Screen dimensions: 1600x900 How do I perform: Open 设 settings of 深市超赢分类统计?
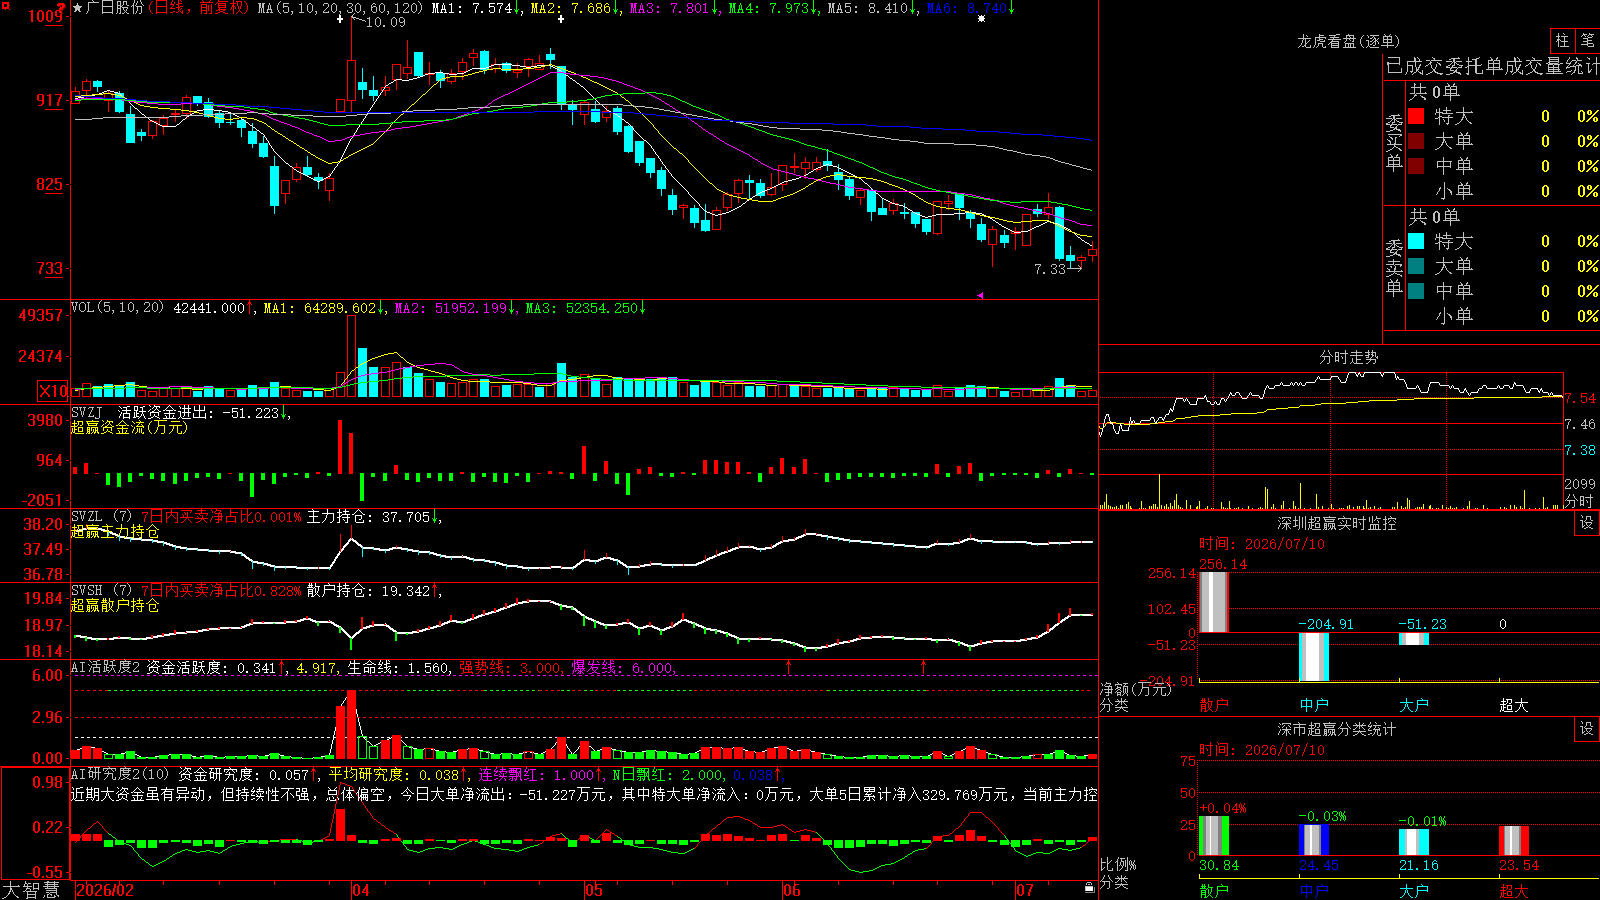click(1587, 729)
